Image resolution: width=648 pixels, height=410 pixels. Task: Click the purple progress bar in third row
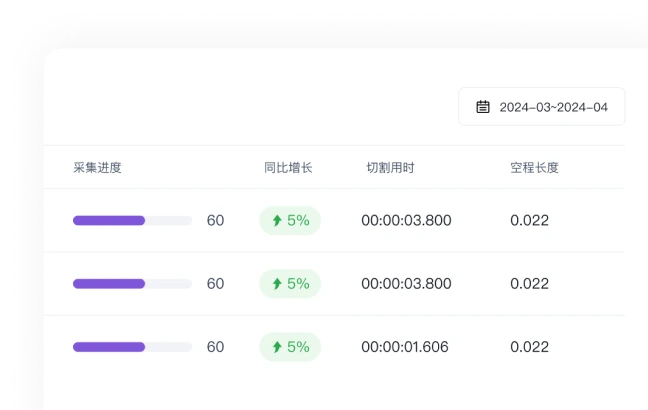pyautogui.click(x=110, y=347)
